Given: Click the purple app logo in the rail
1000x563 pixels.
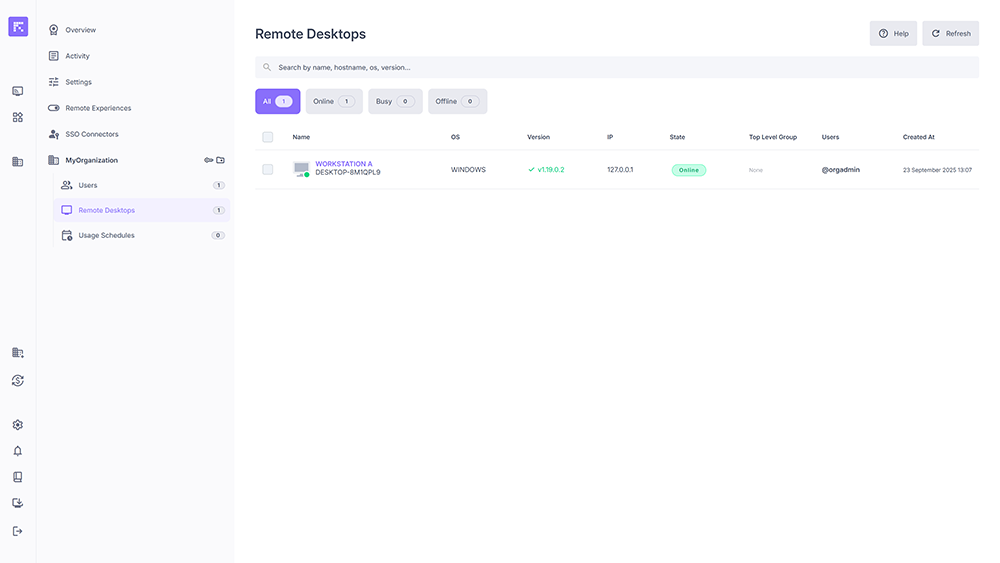Looking at the screenshot, I should tap(18, 27).
